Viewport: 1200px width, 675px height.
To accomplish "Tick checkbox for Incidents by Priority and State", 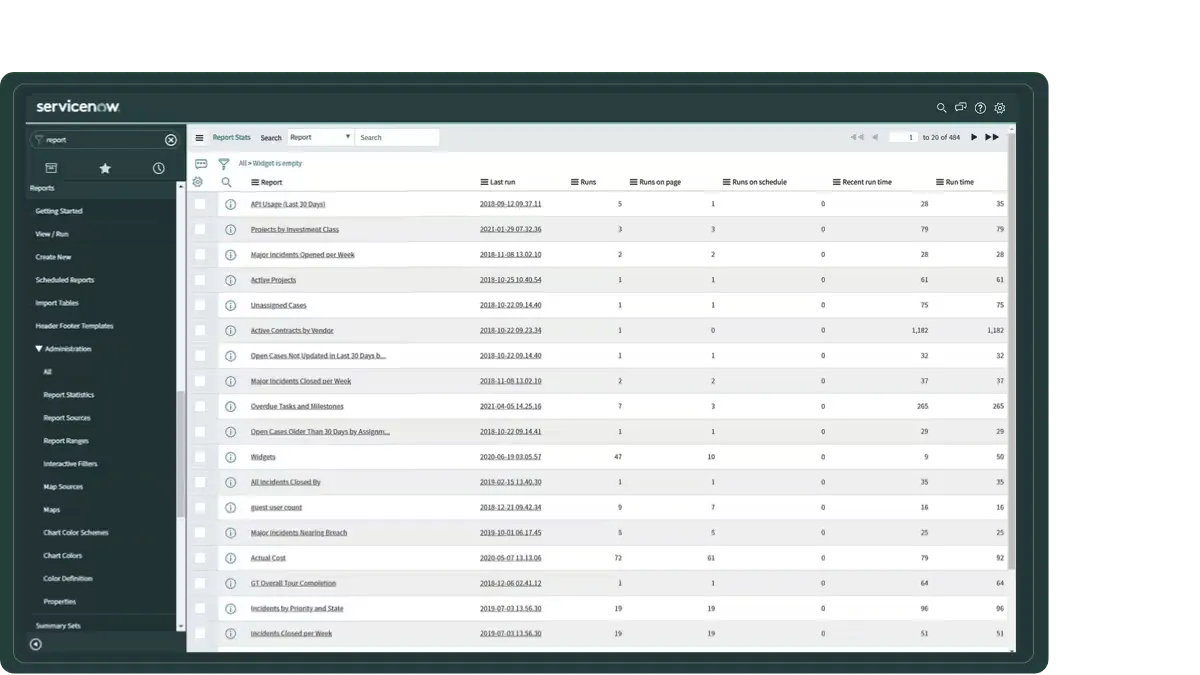I will click(200, 608).
